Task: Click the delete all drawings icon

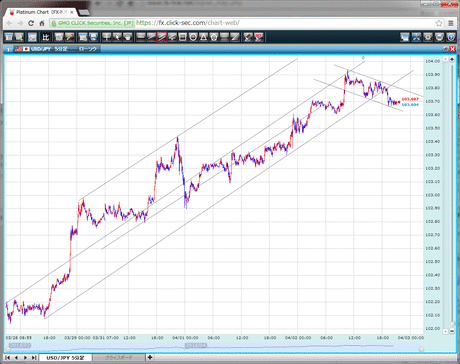Action: pyautogui.click(x=259, y=37)
